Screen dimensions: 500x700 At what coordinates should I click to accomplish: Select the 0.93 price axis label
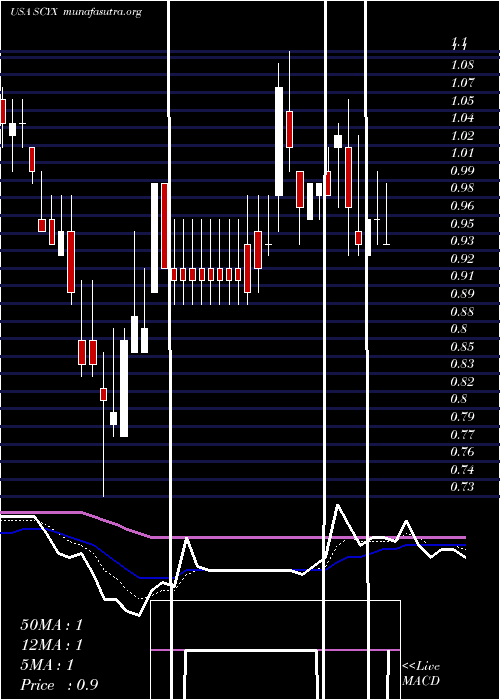pos(462,241)
